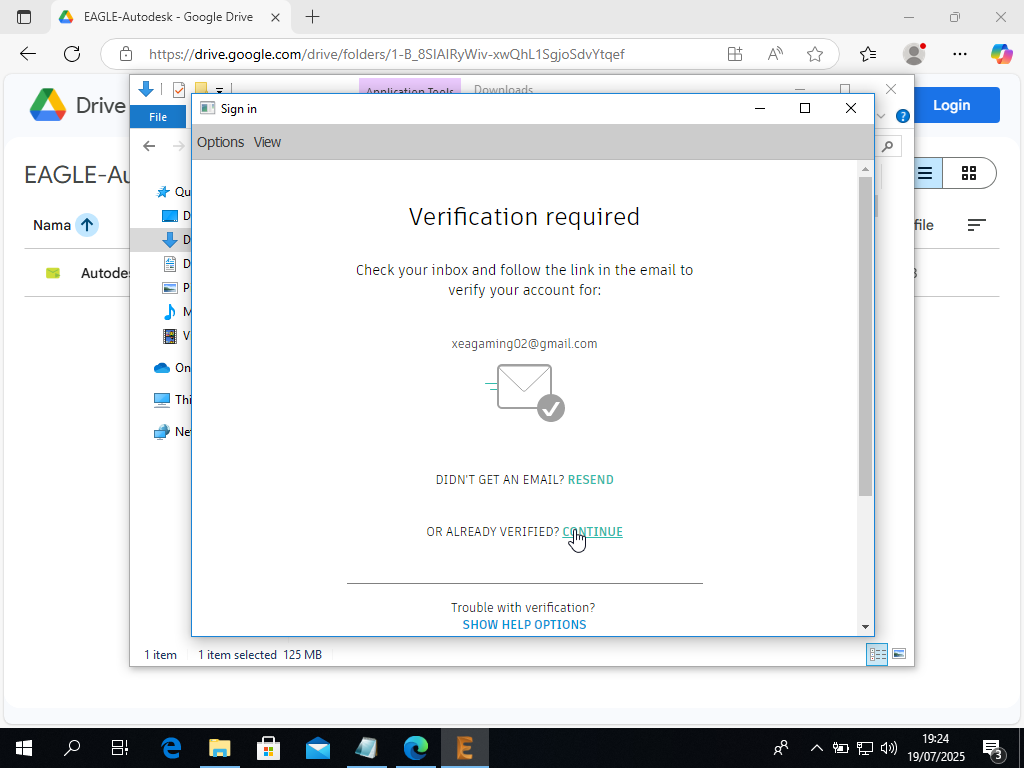Open the EAGLE installer from the taskbar

tap(464, 747)
